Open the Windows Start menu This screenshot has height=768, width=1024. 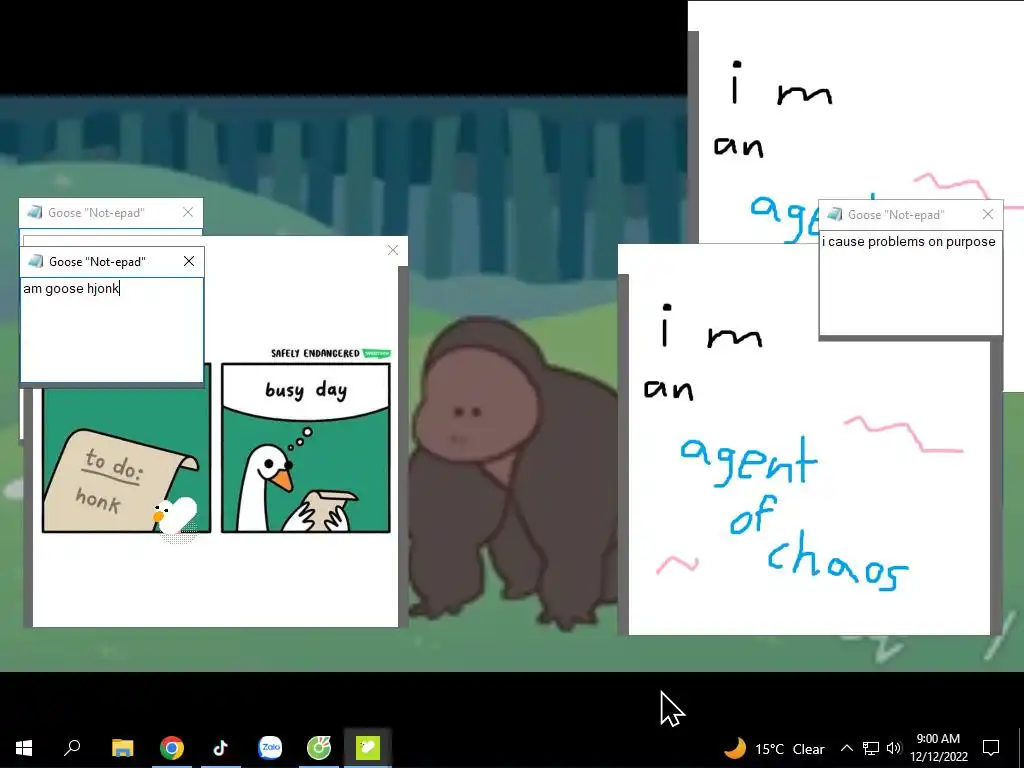pyautogui.click(x=24, y=748)
